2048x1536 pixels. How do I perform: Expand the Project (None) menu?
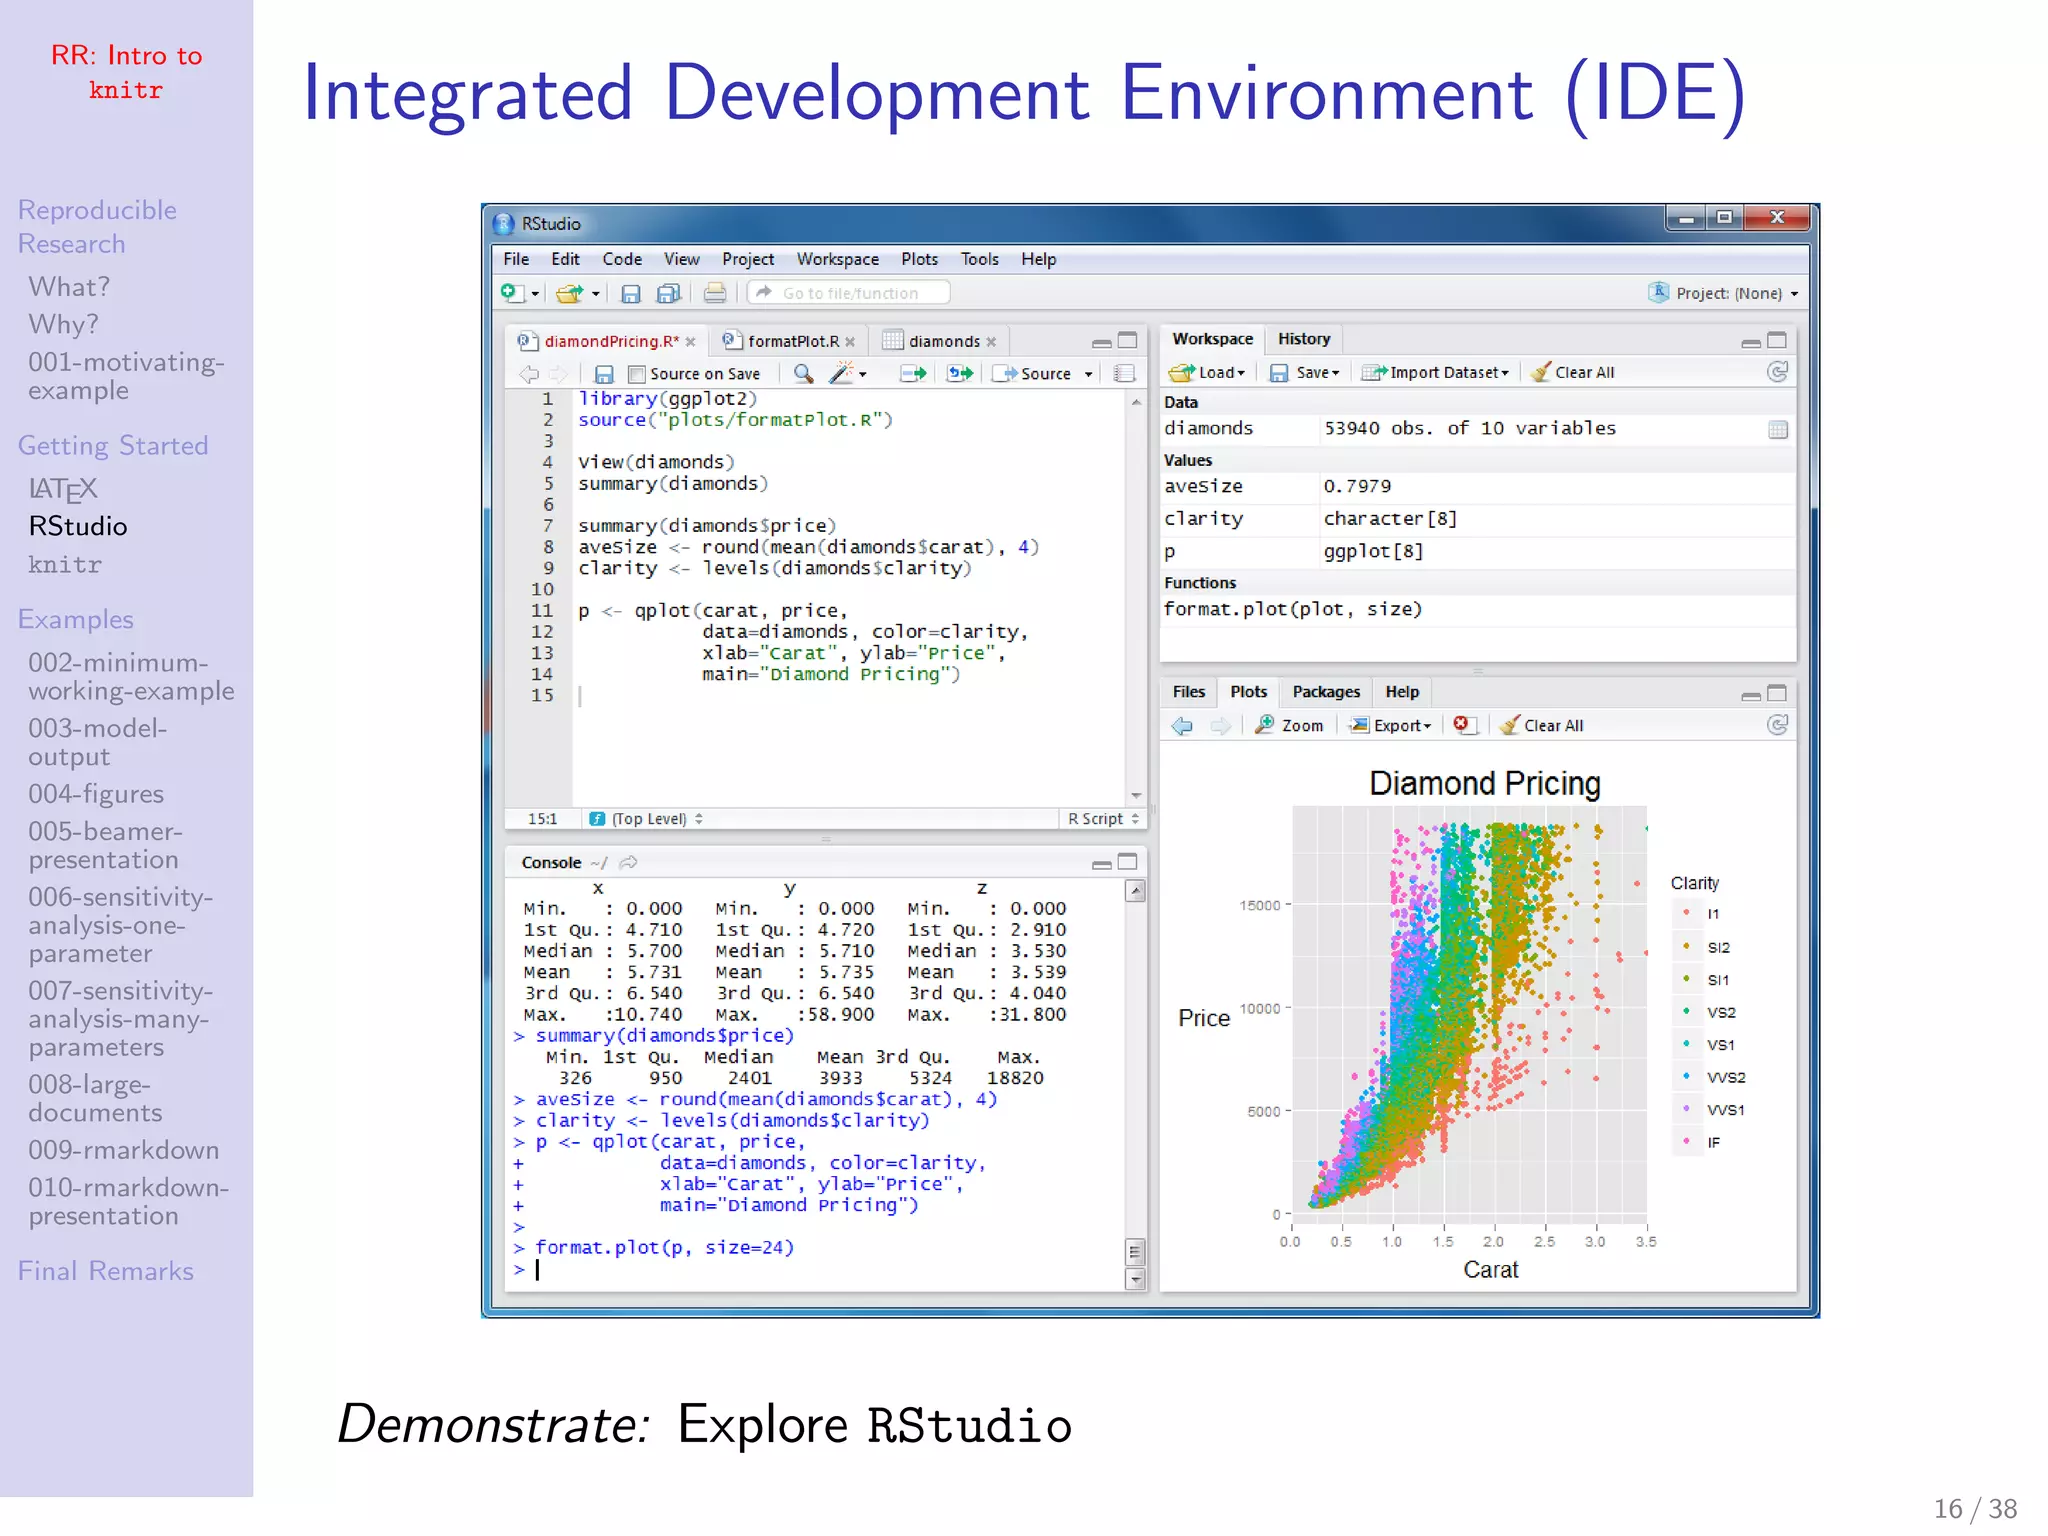click(x=1729, y=293)
